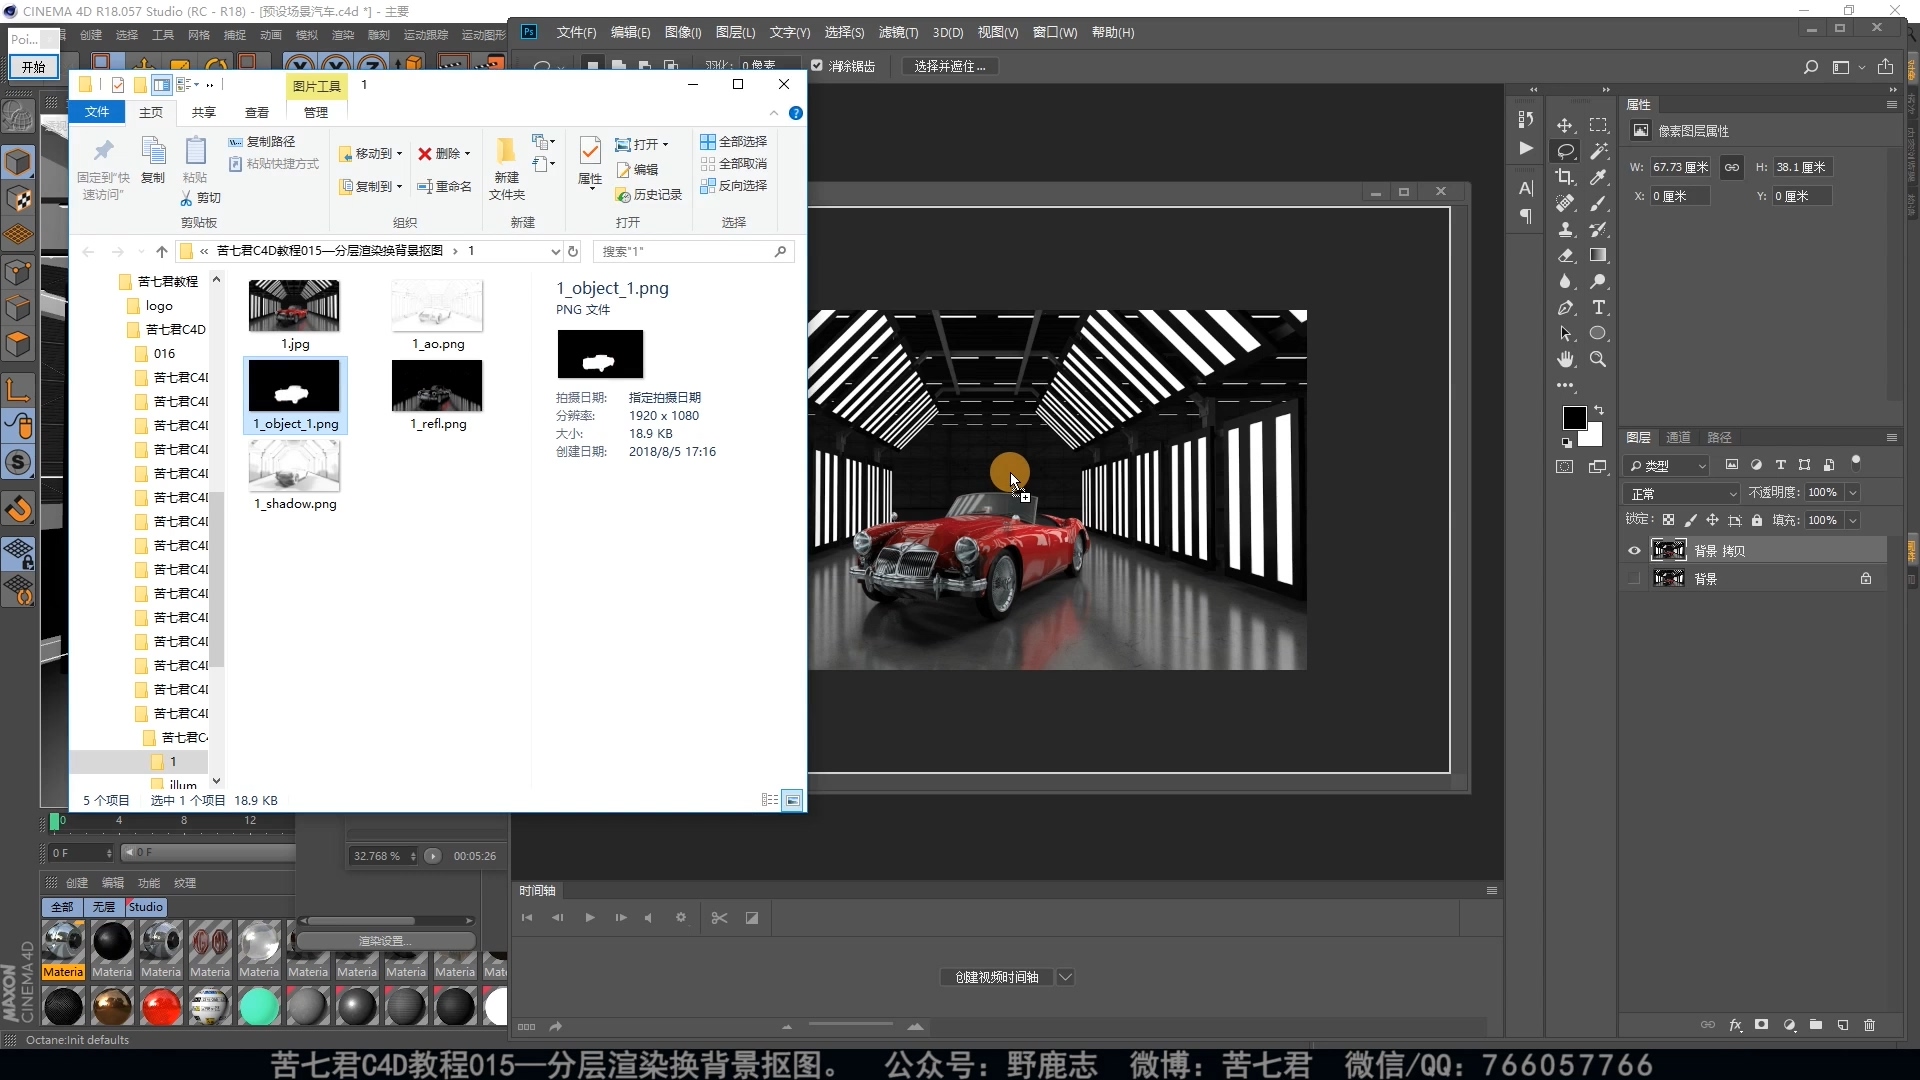The image size is (1920, 1080).
Task: Expand the Explorer address bar history dropdown
Action: click(x=555, y=251)
